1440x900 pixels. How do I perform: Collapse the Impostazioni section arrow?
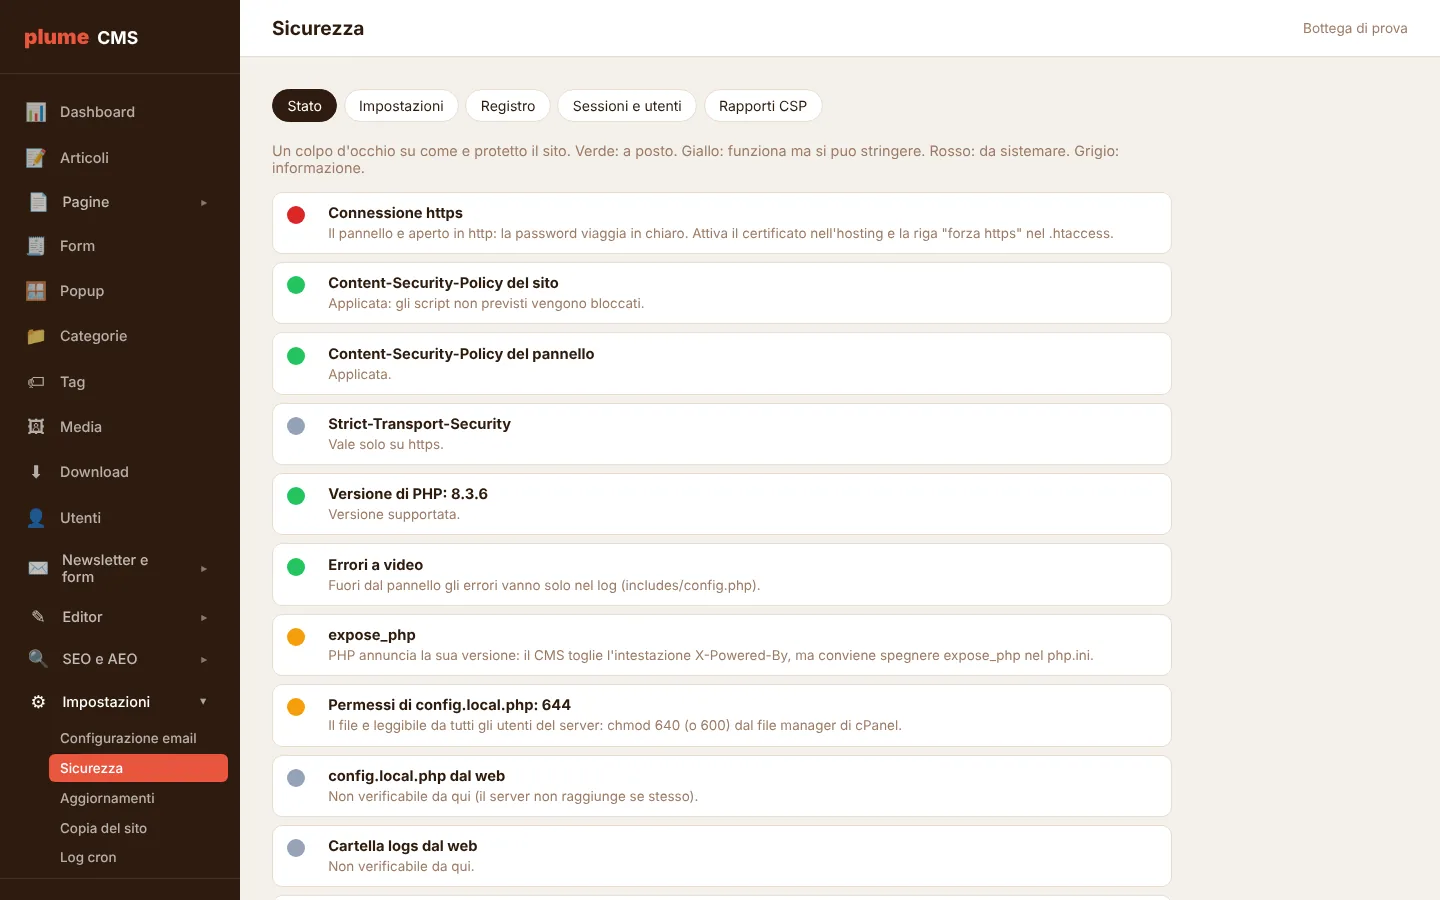coord(203,702)
